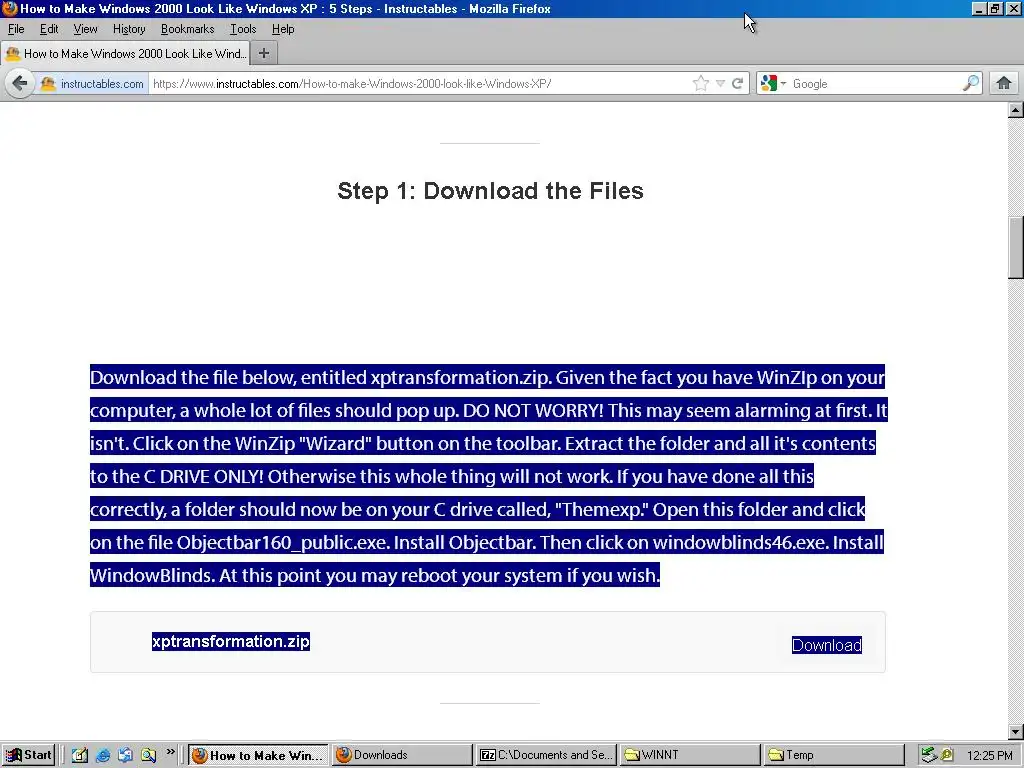Bookmark this page with the star icon
Screen dimensions: 1024x768
[701, 84]
